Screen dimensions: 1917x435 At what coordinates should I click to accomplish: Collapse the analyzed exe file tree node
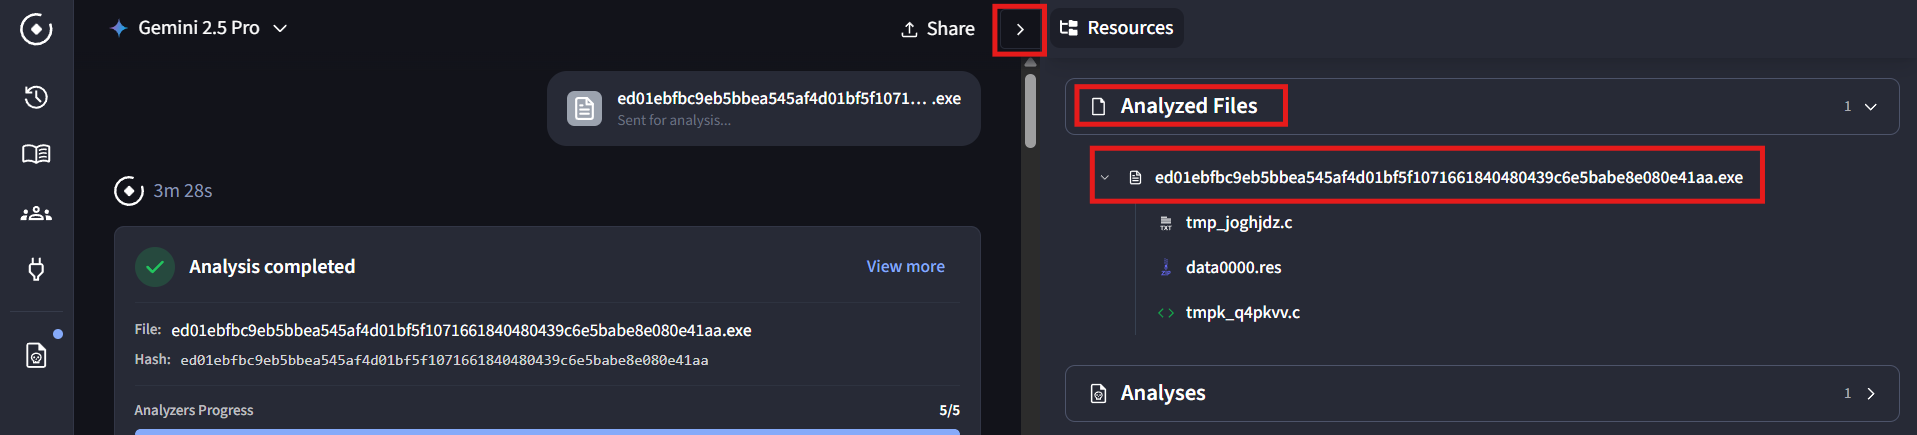tap(1105, 177)
